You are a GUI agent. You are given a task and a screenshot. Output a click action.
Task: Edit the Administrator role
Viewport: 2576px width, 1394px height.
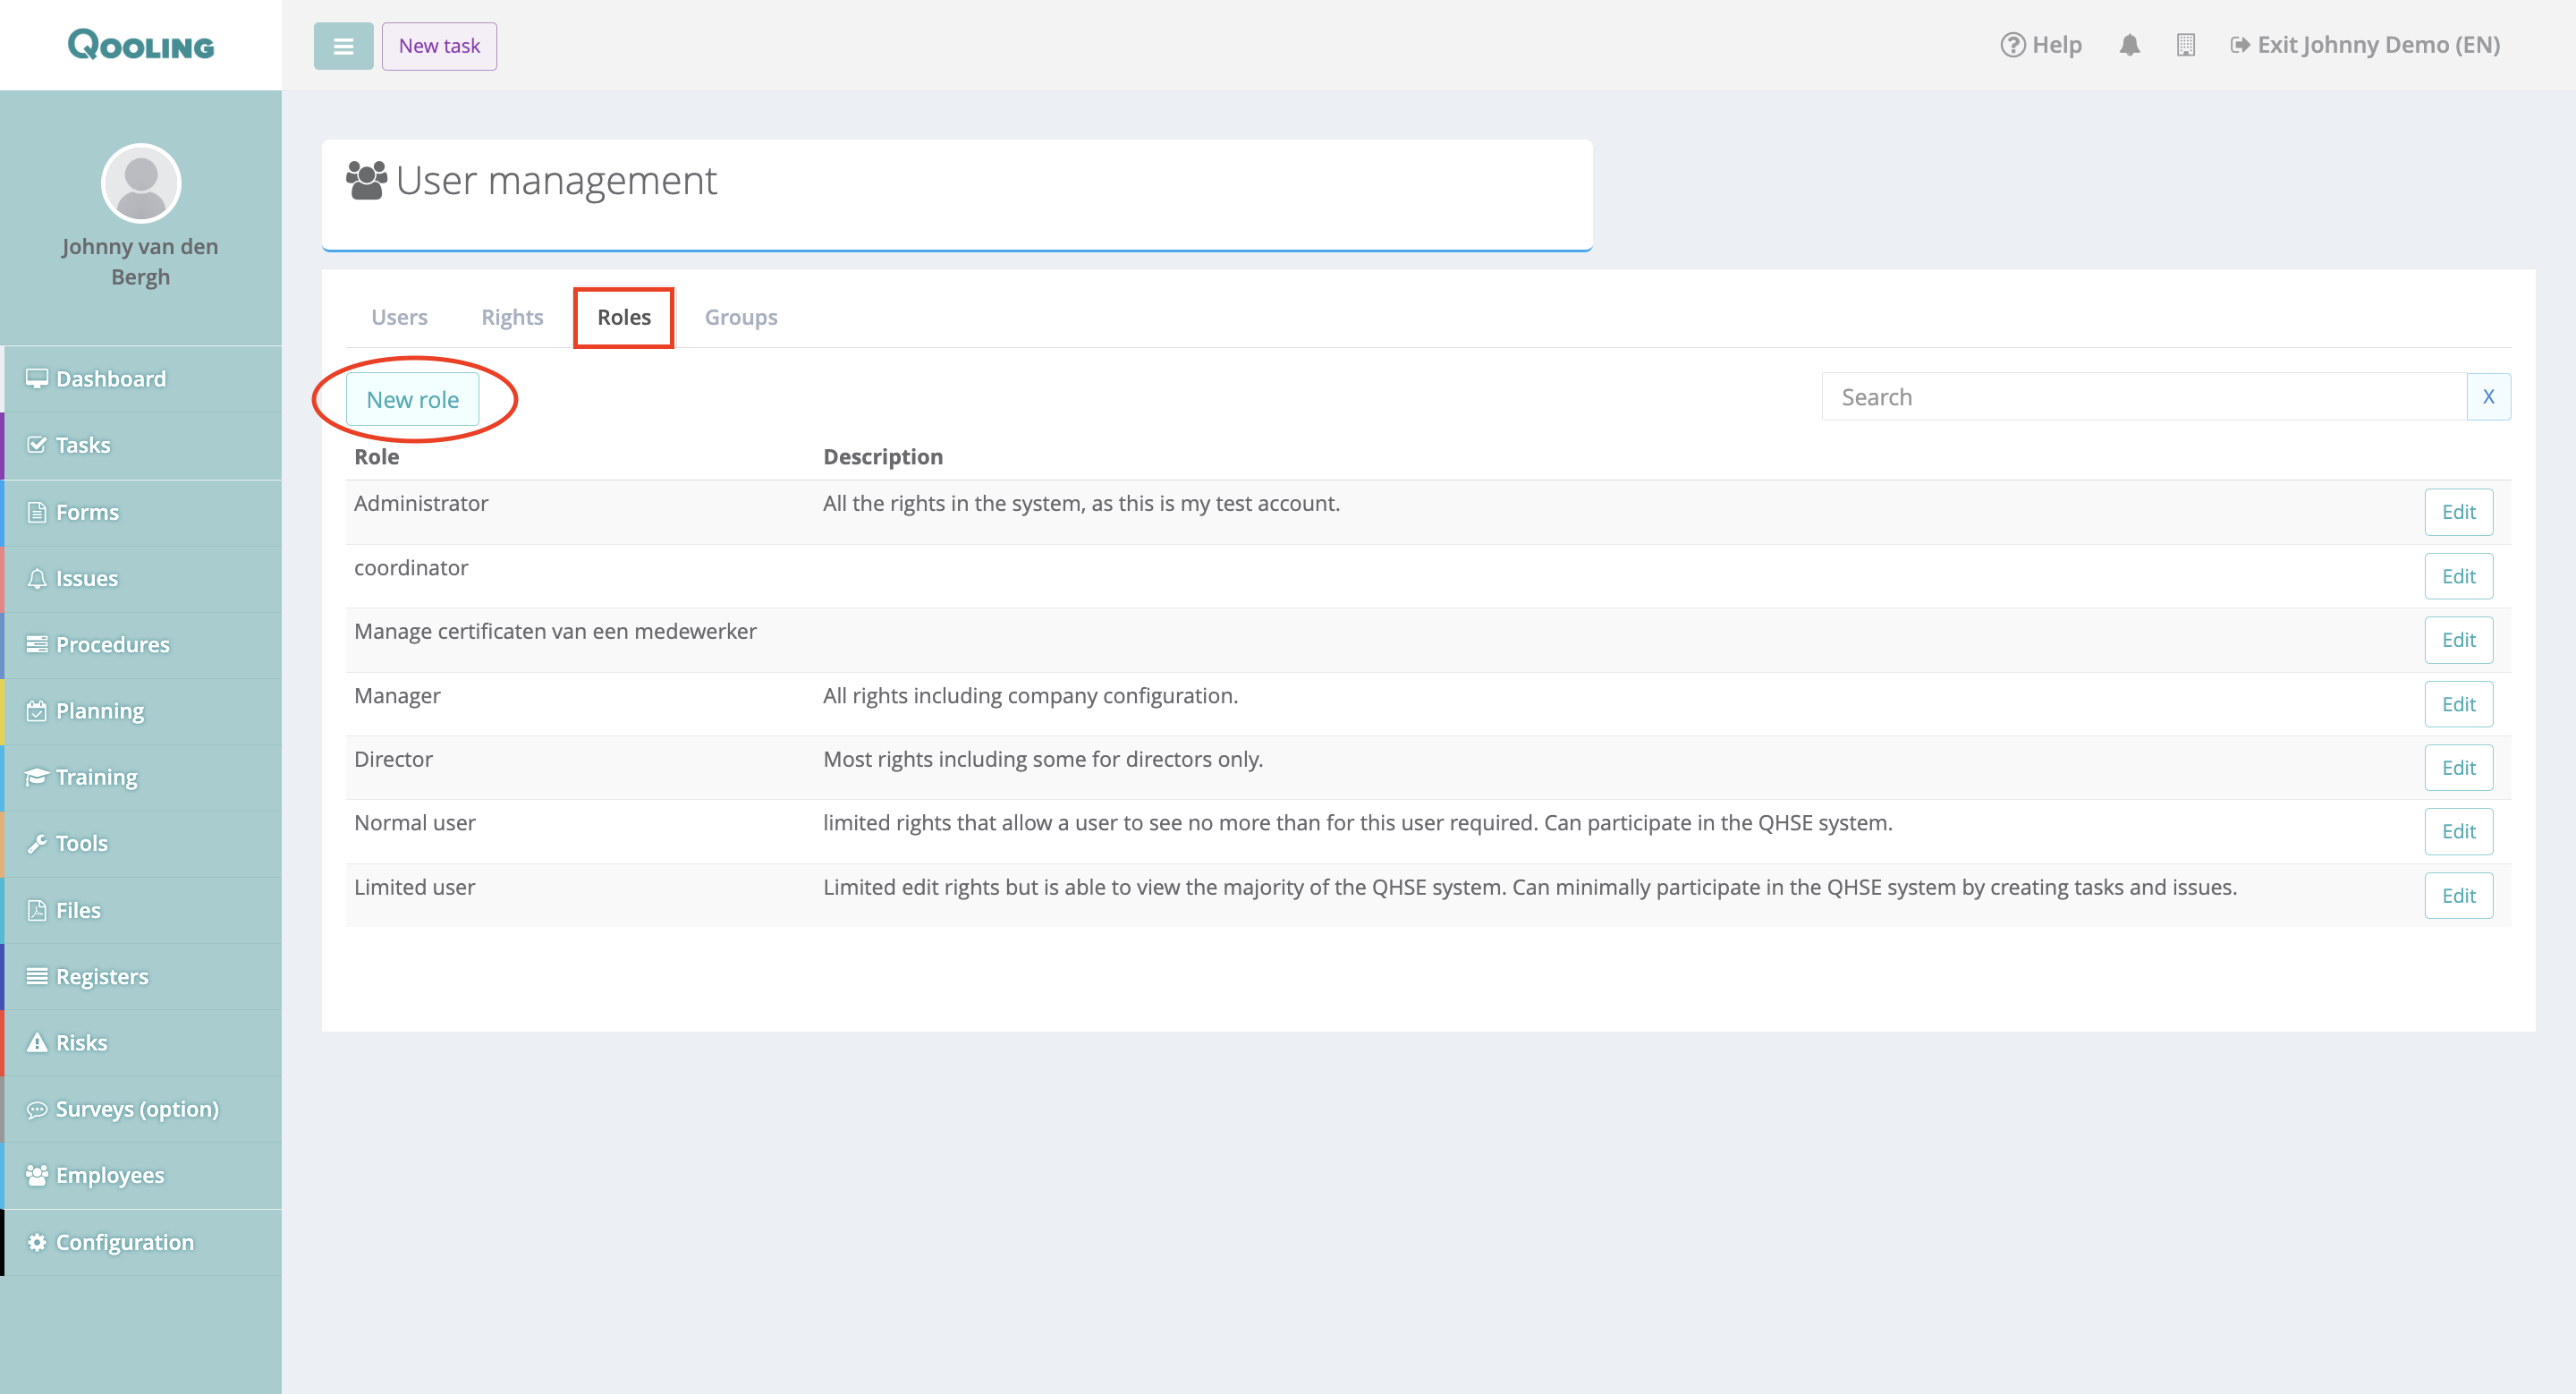click(x=2458, y=512)
